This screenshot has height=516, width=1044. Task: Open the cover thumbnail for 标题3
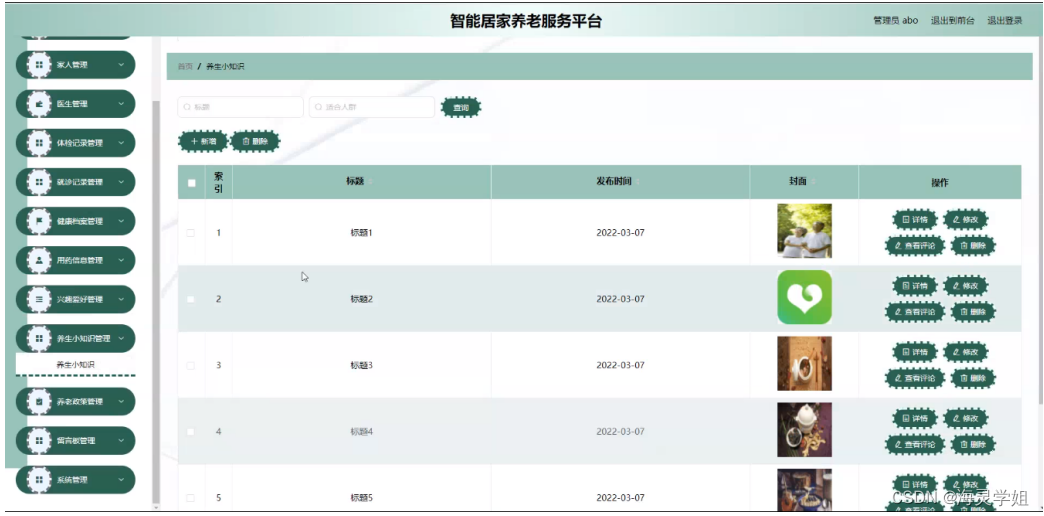804,364
